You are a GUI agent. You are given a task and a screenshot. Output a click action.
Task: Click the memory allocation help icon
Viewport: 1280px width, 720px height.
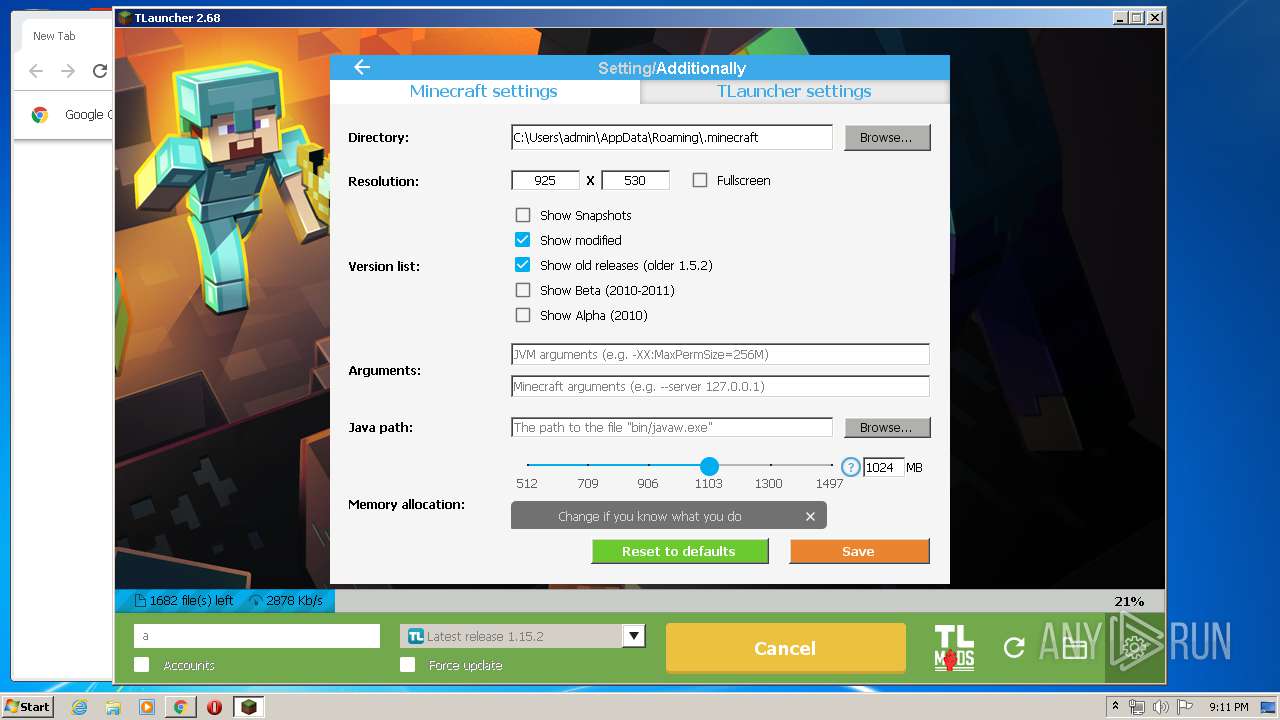(x=851, y=467)
